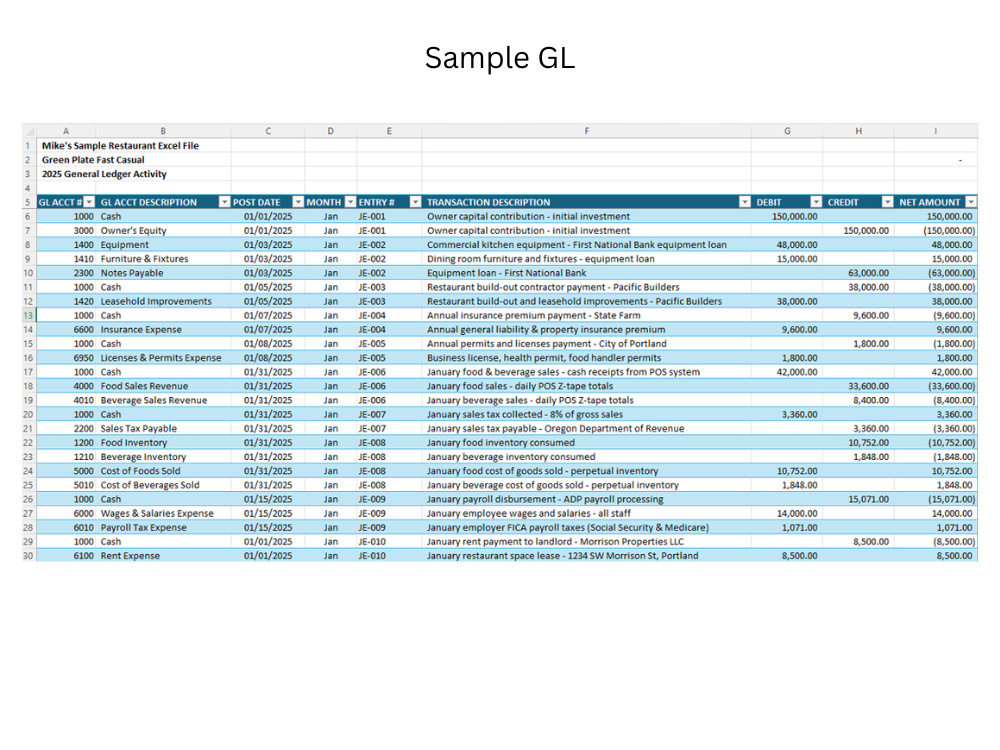1000x750 pixels.
Task: Click 'Rent Expense' cell
Action: [163, 555]
